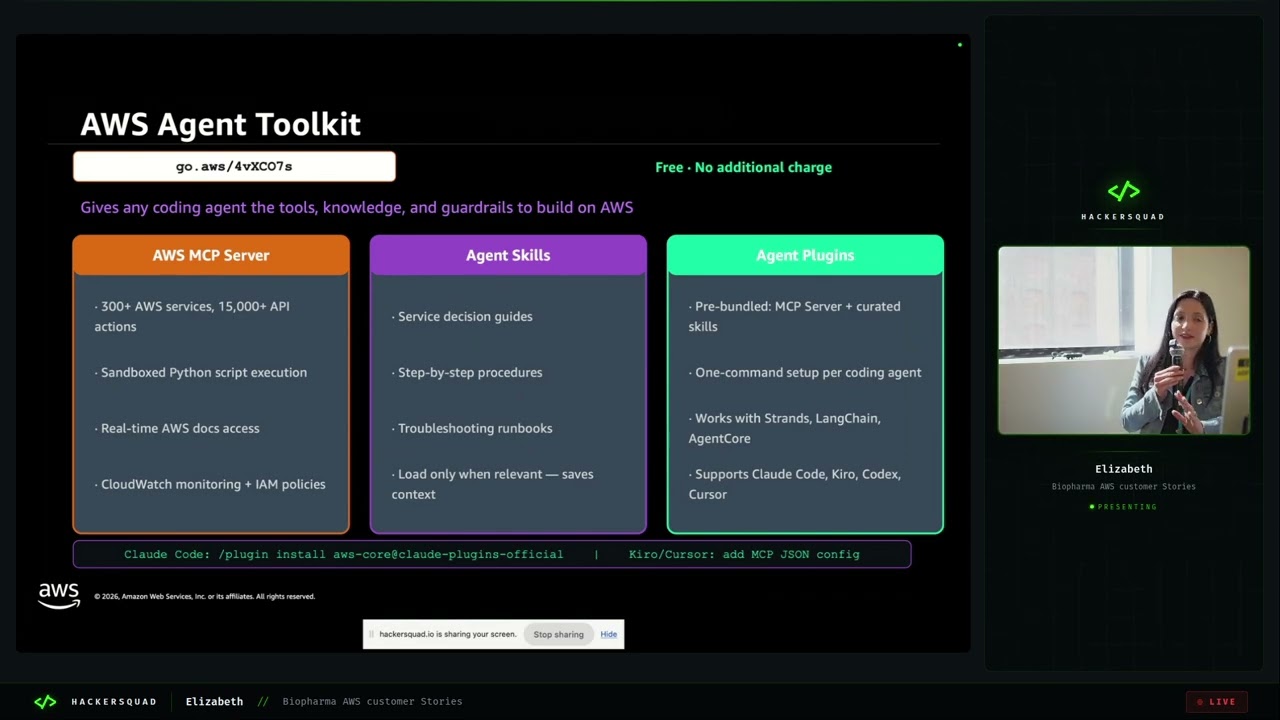Click the Agent Plugins card header
This screenshot has height=720, width=1280.
805,255
